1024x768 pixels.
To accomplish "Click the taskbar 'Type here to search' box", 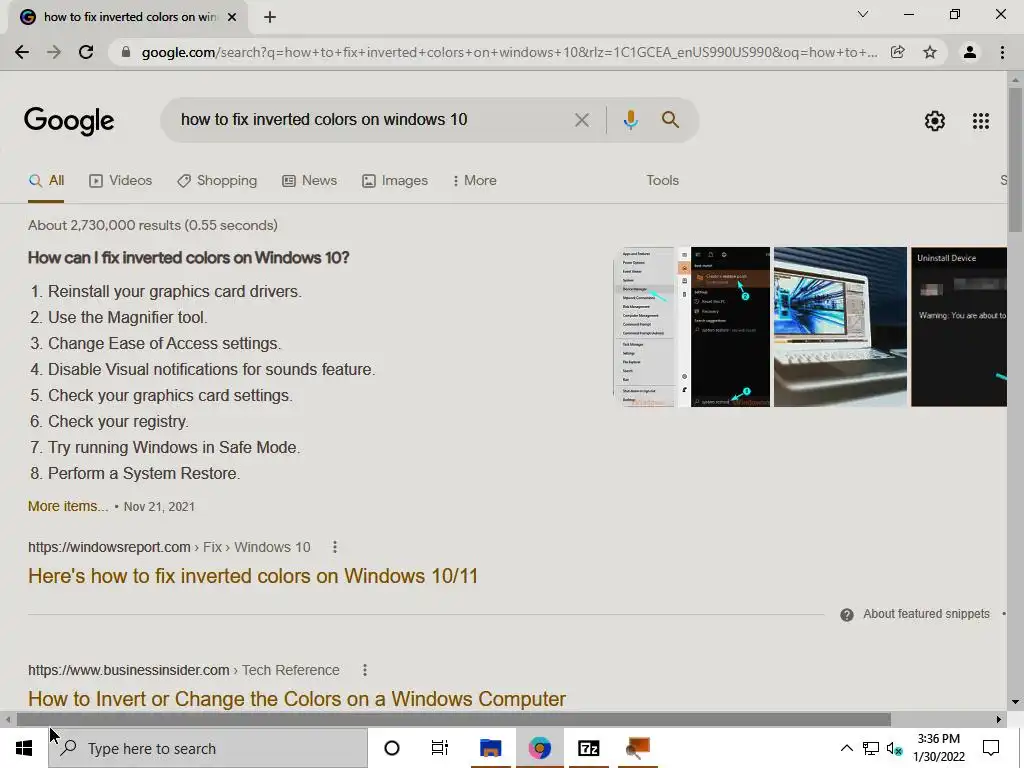I will click(208, 748).
